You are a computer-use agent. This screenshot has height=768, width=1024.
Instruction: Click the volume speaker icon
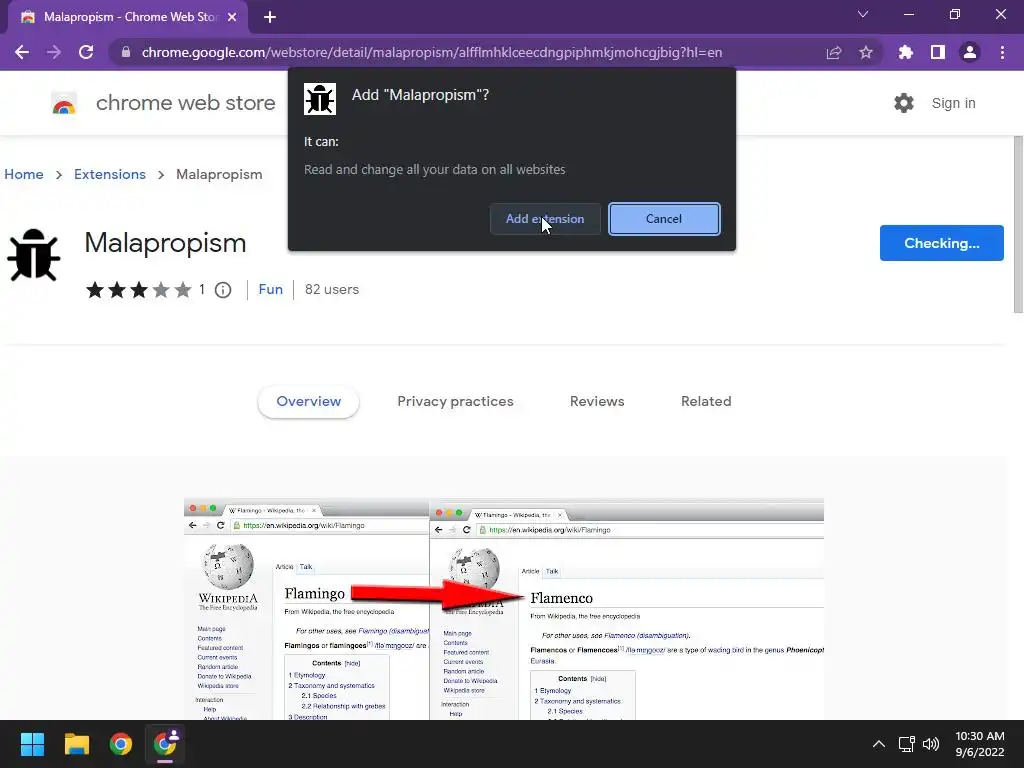coord(931,744)
